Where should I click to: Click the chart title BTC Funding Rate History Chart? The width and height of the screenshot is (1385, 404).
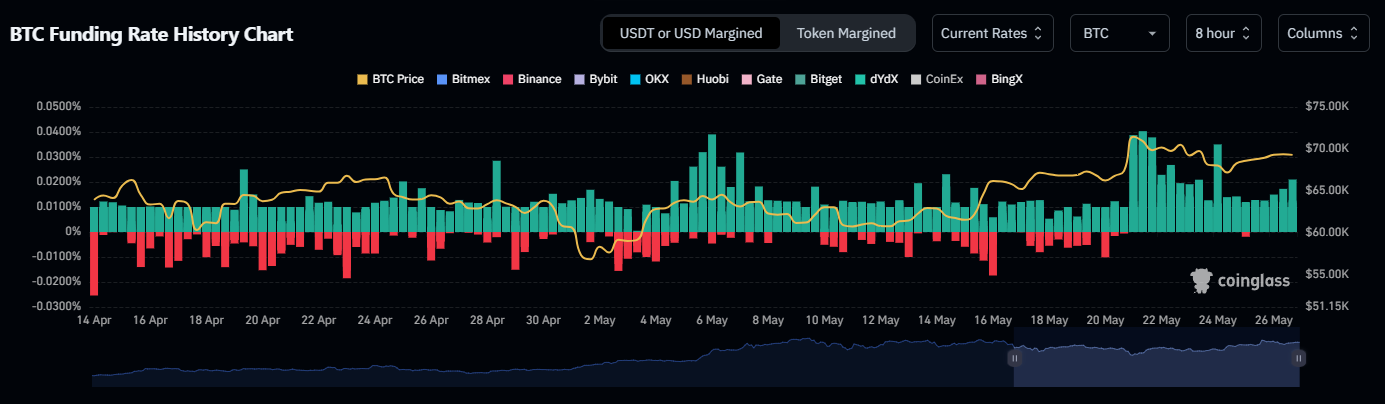[x=151, y=34]
